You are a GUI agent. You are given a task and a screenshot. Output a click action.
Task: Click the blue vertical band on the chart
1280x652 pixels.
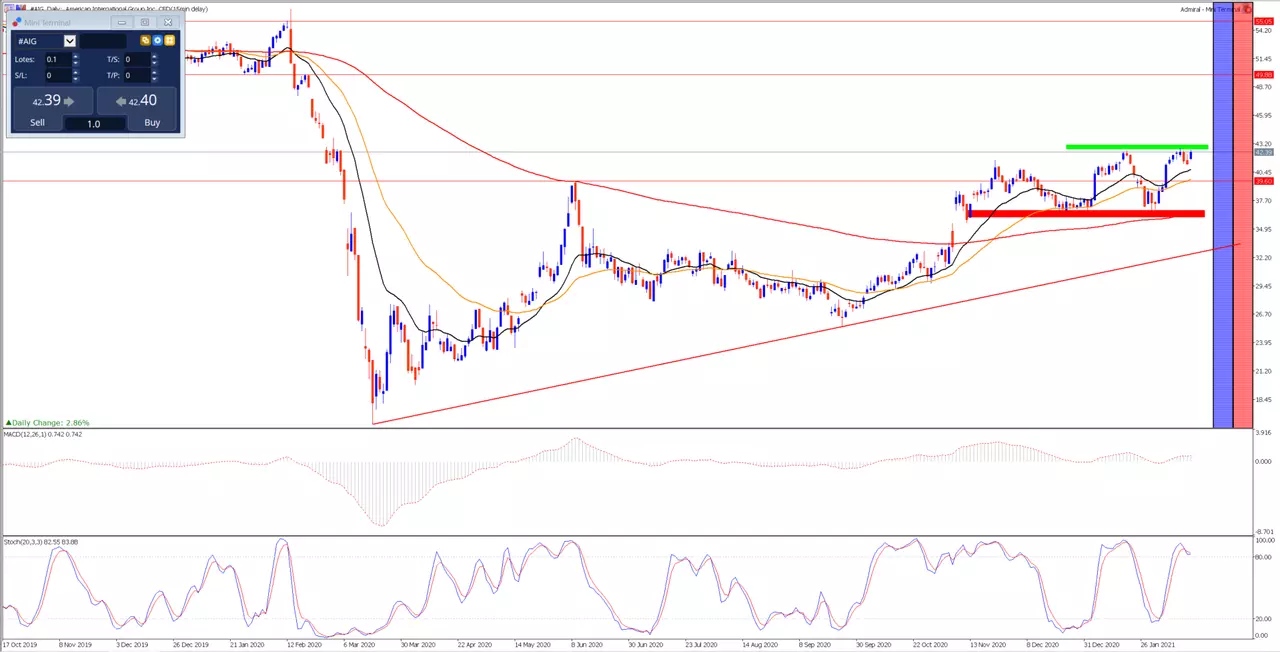coord(1222,222)
